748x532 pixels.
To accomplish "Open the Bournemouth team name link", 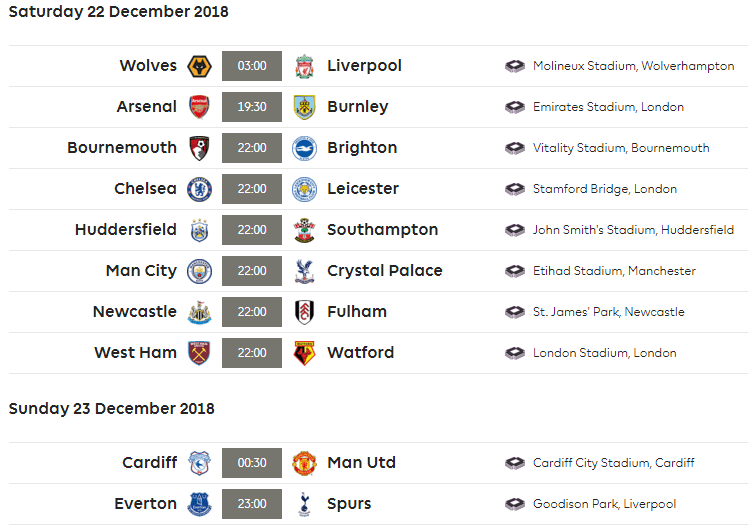I will click(x=122, y=148).
